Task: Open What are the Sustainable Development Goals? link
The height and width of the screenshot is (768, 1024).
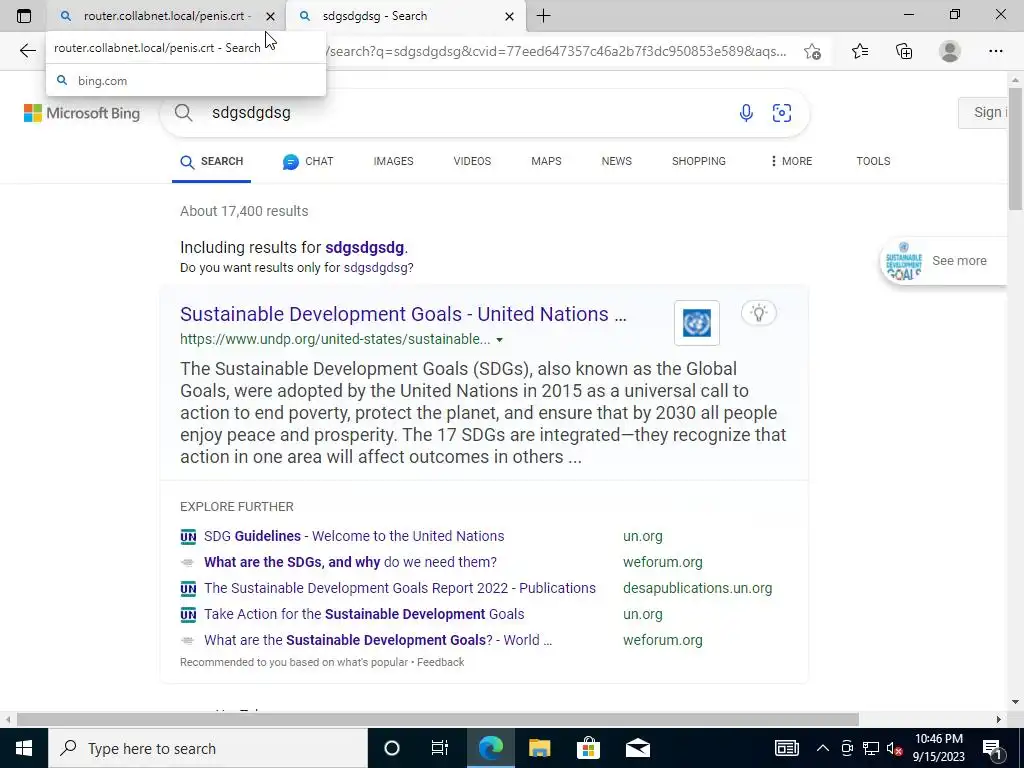Action: 377,641
